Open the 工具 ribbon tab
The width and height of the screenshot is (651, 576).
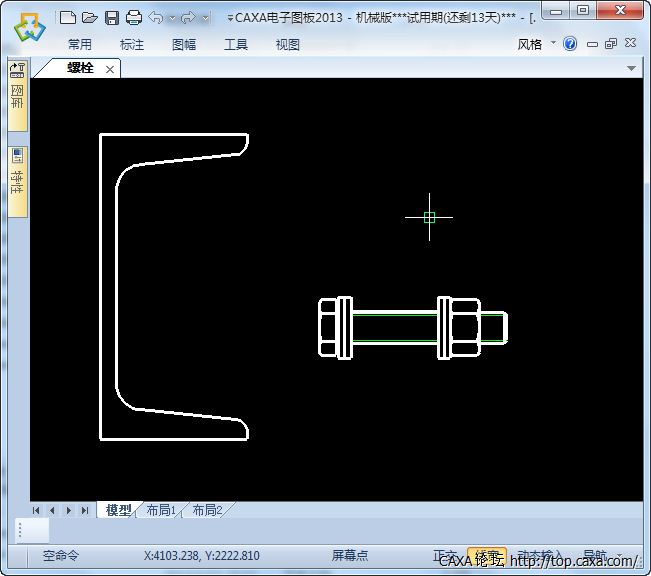(x=236, y=45)
